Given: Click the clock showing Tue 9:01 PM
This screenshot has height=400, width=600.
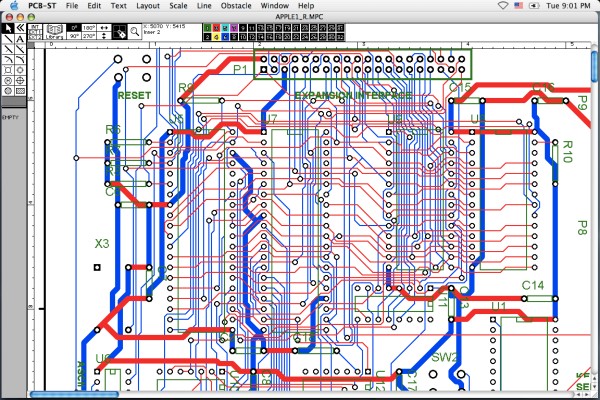Looking at the screenshot, I should pos(568,5).
